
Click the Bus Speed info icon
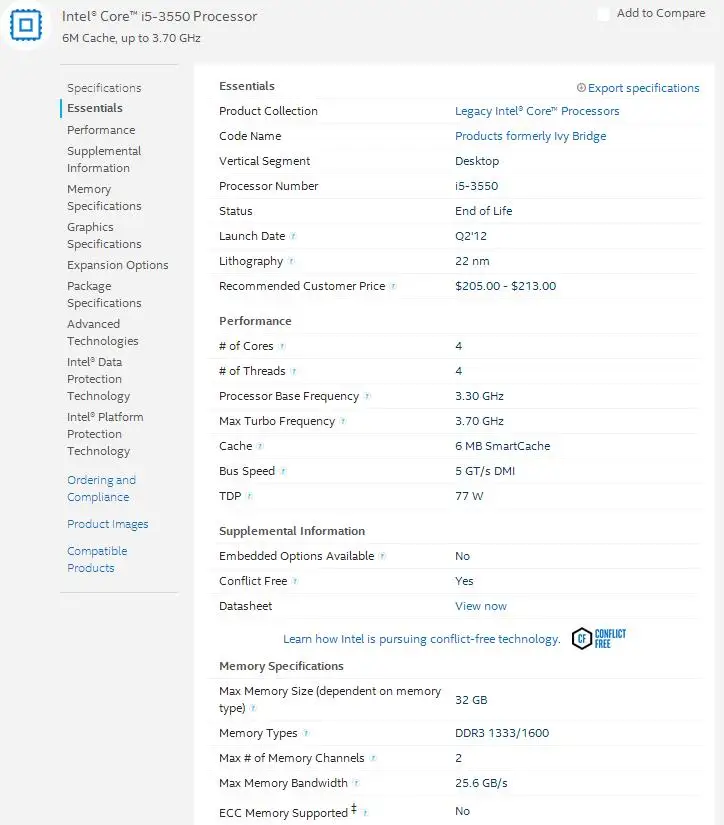coord(283,472)
